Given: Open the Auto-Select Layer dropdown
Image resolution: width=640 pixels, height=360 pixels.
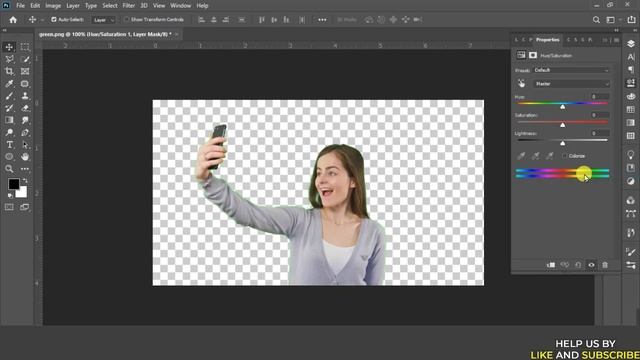Looking at the screenshot, I should click(x=104, y=20).
